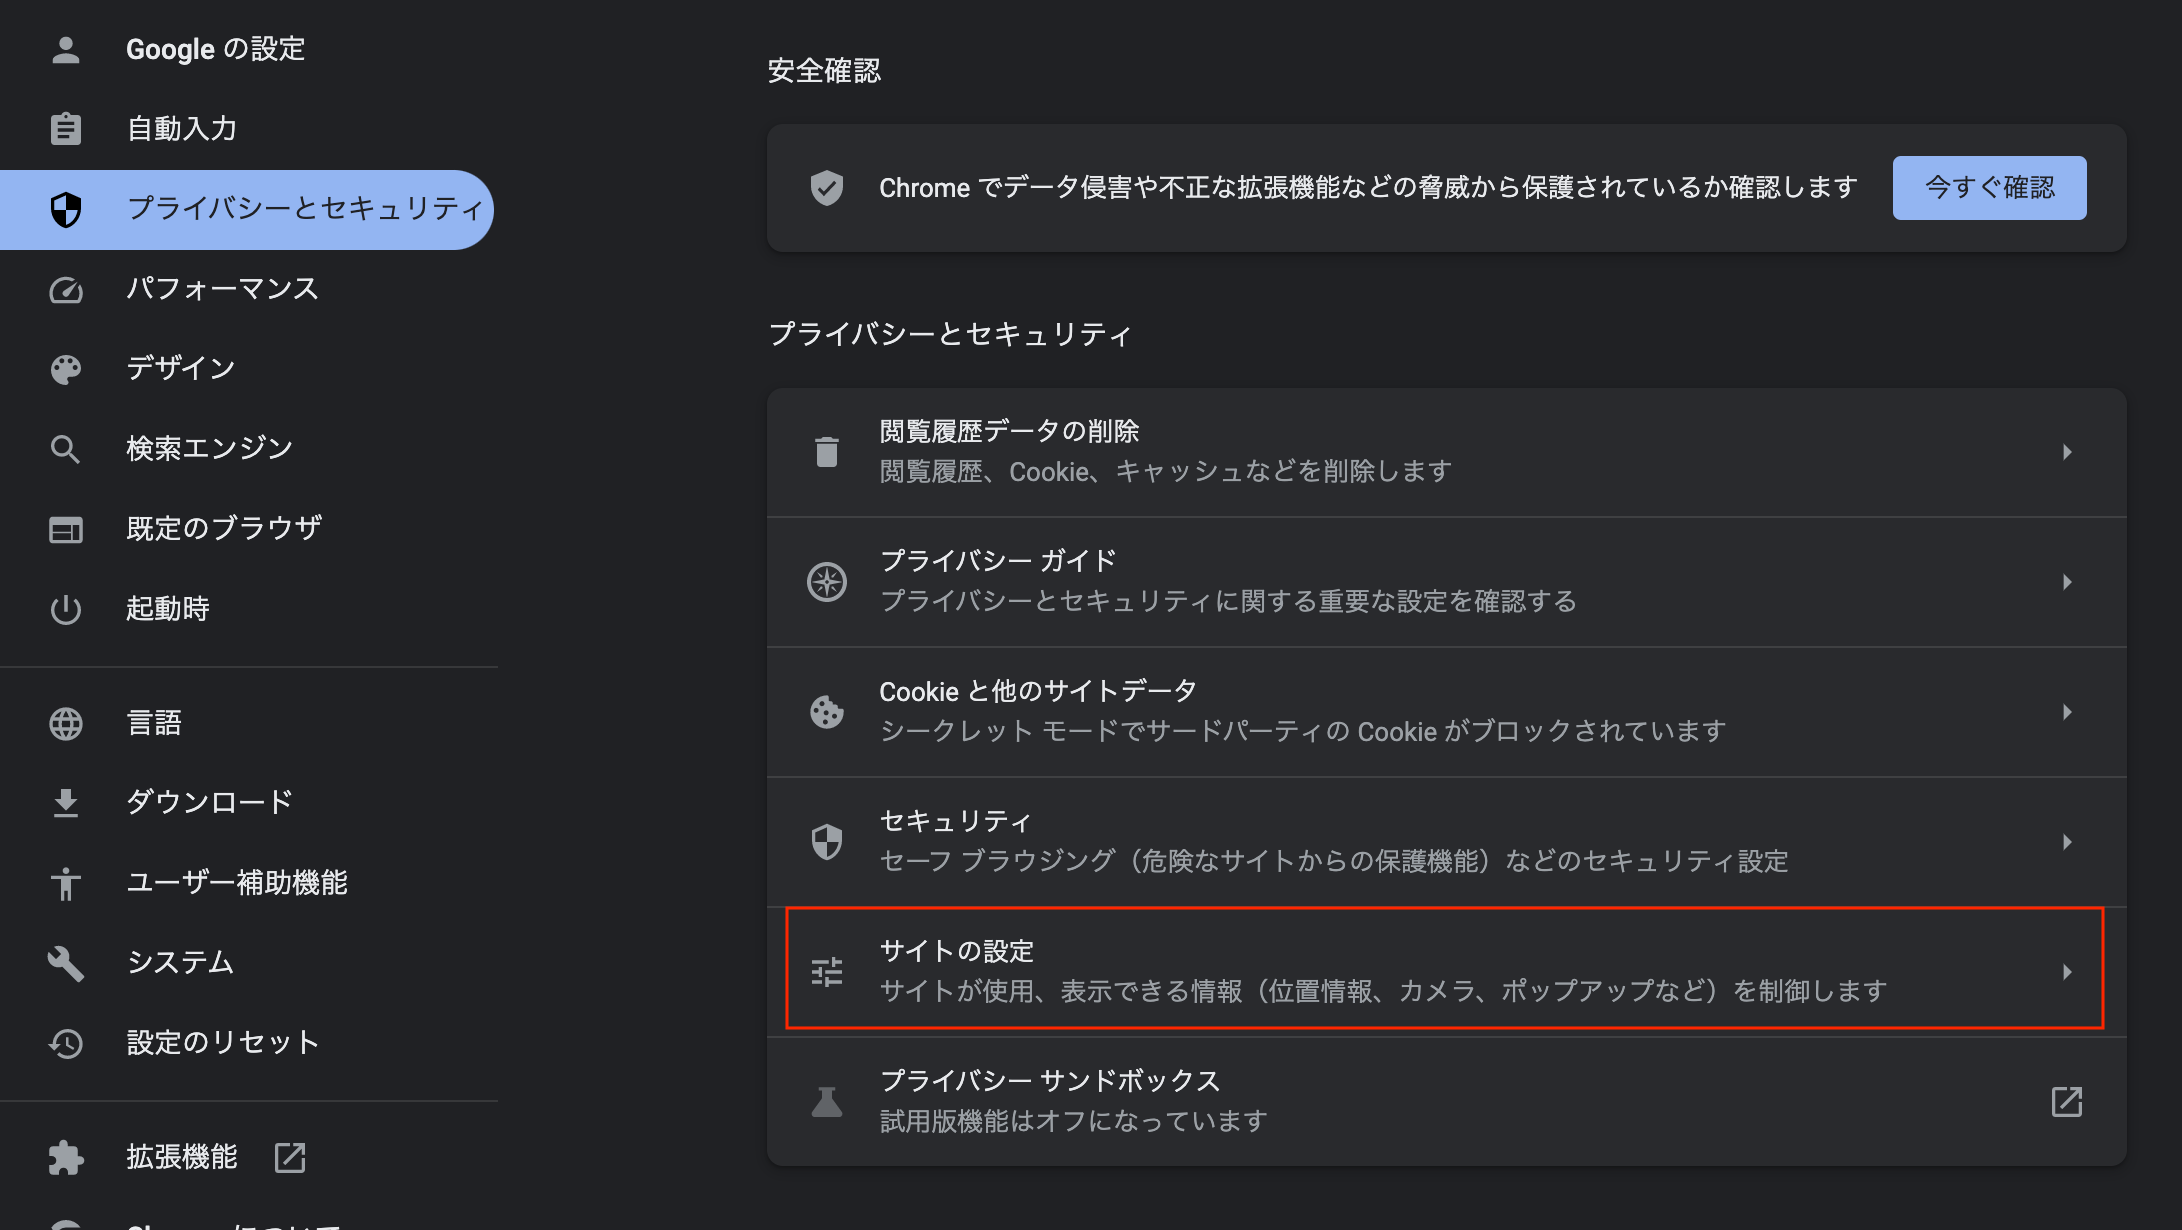This screenshot has height=1230, width=2182.
Task: Expand 閲覧履歴データの削除 using its arrow
Action: (x=2067, y=452)
